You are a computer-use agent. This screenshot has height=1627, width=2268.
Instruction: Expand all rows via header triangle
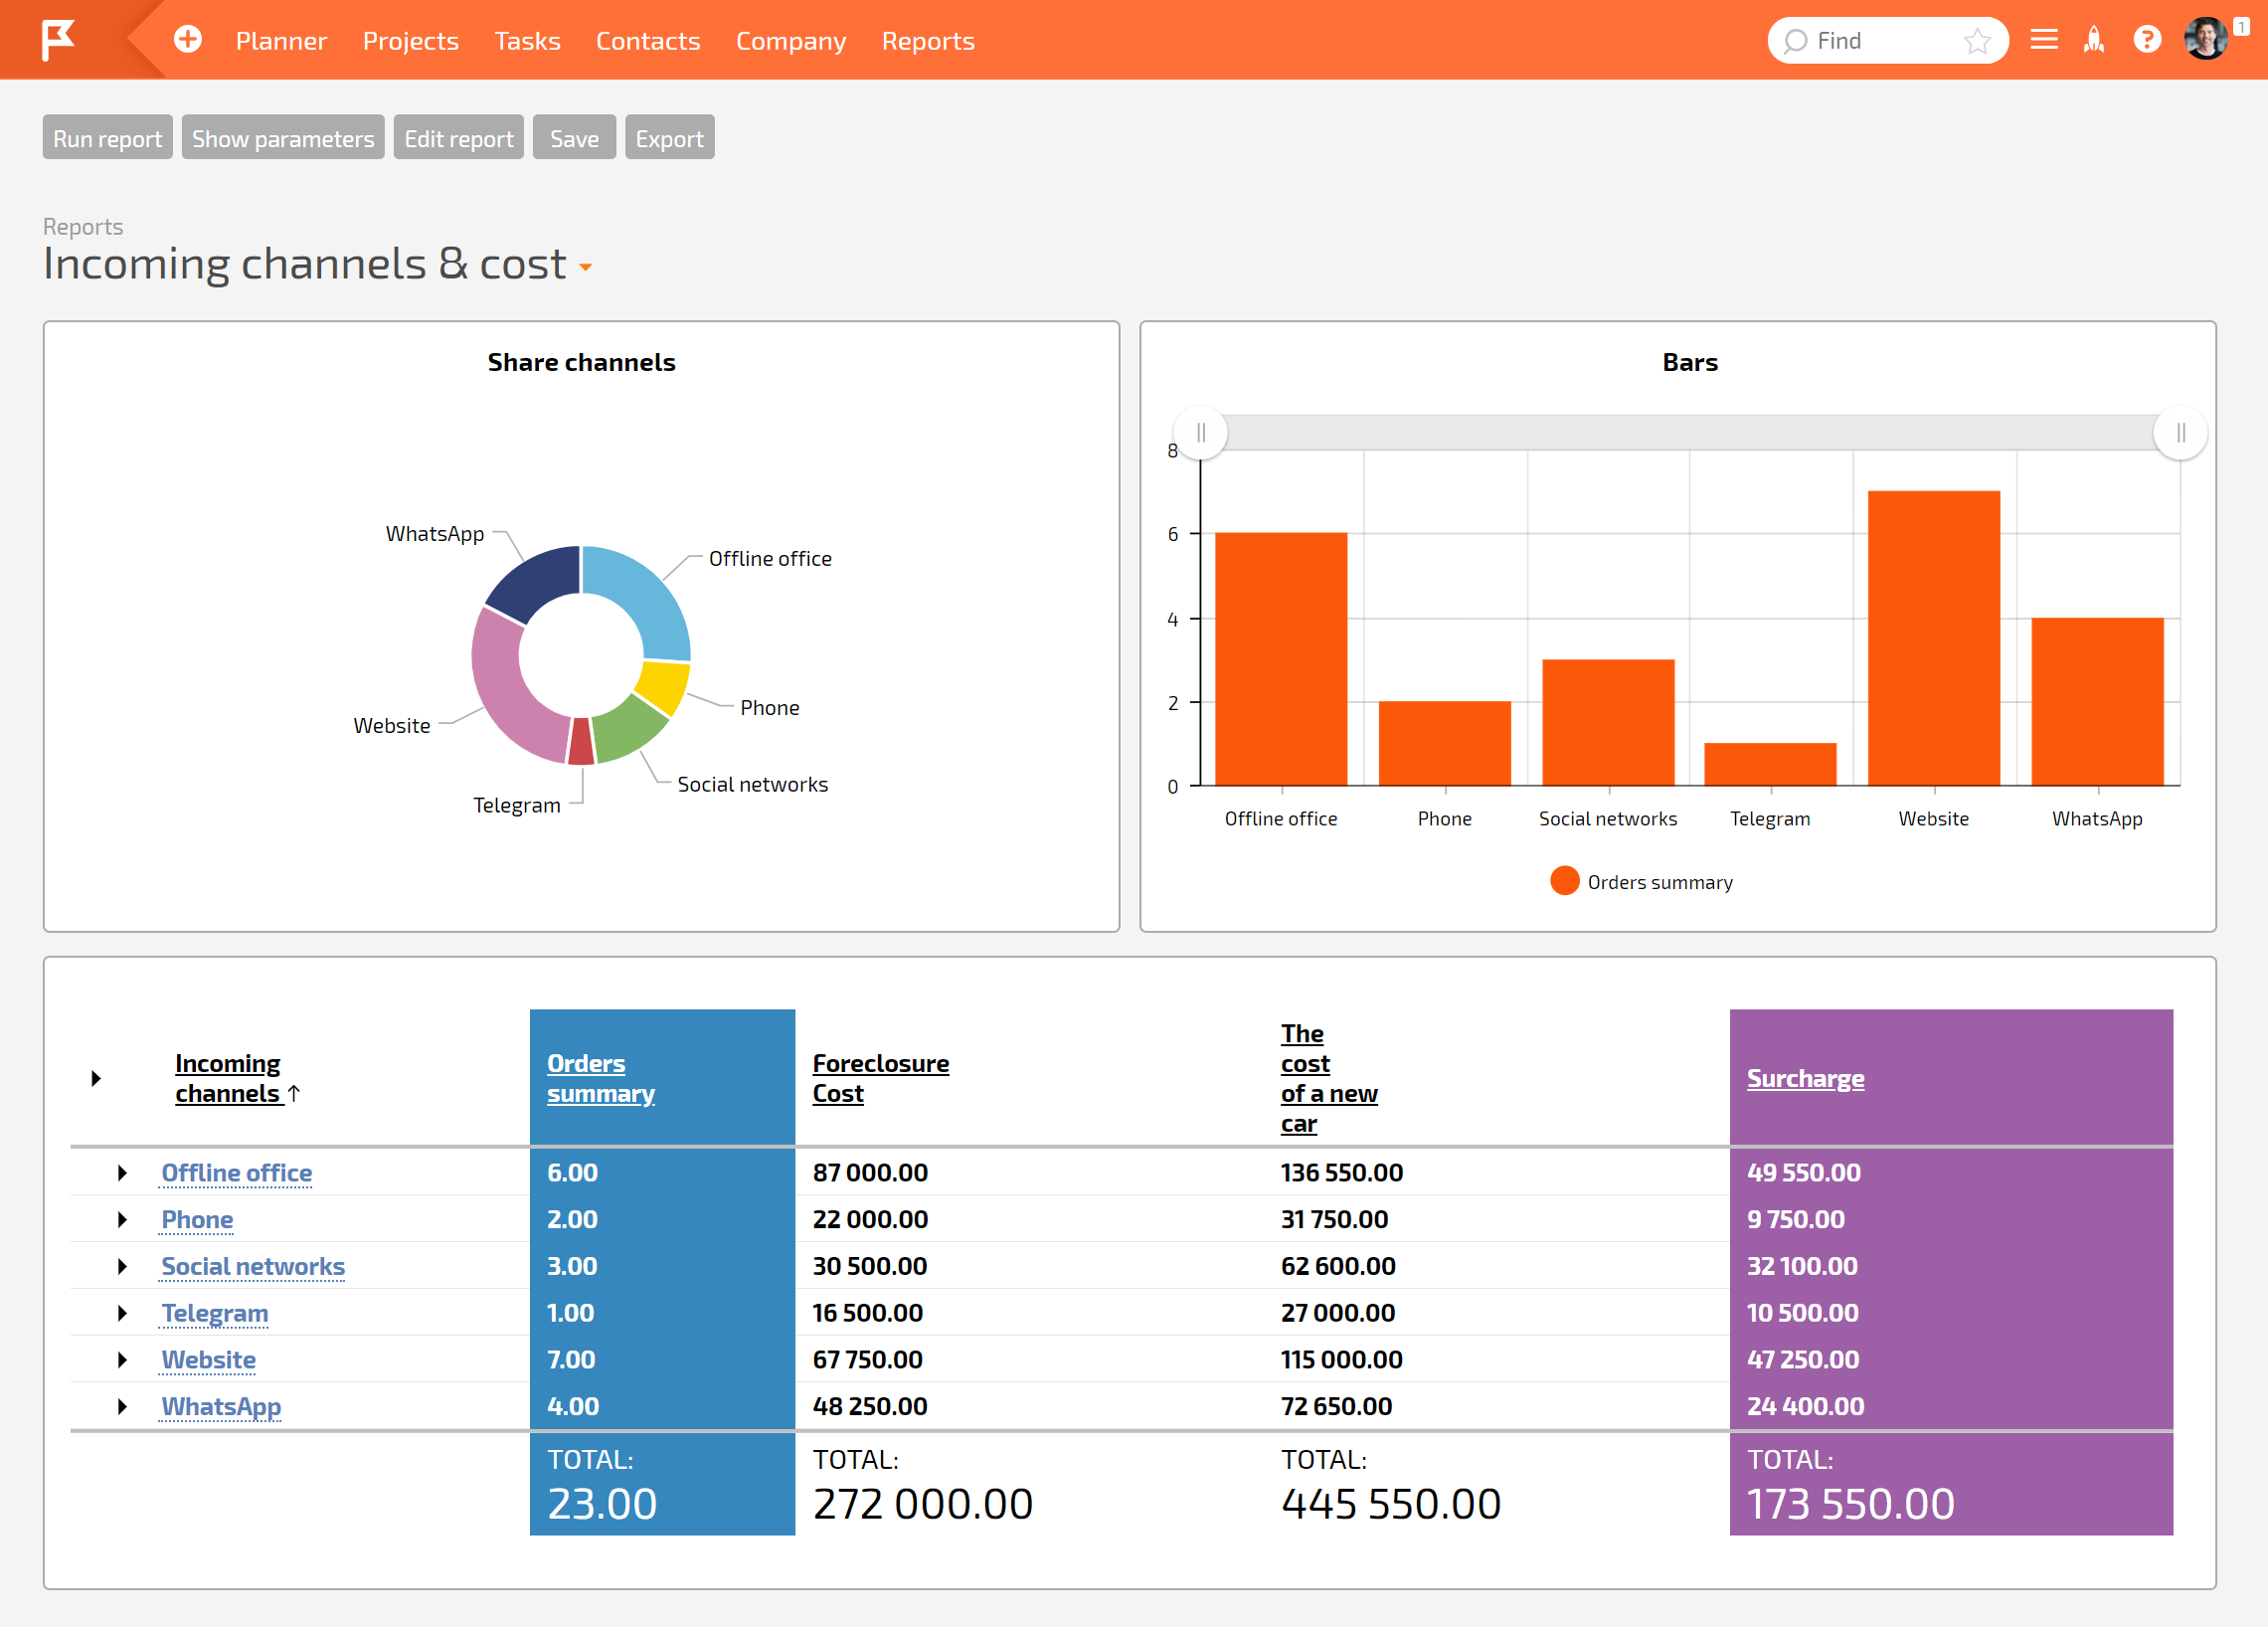(x=96, y=1078)
